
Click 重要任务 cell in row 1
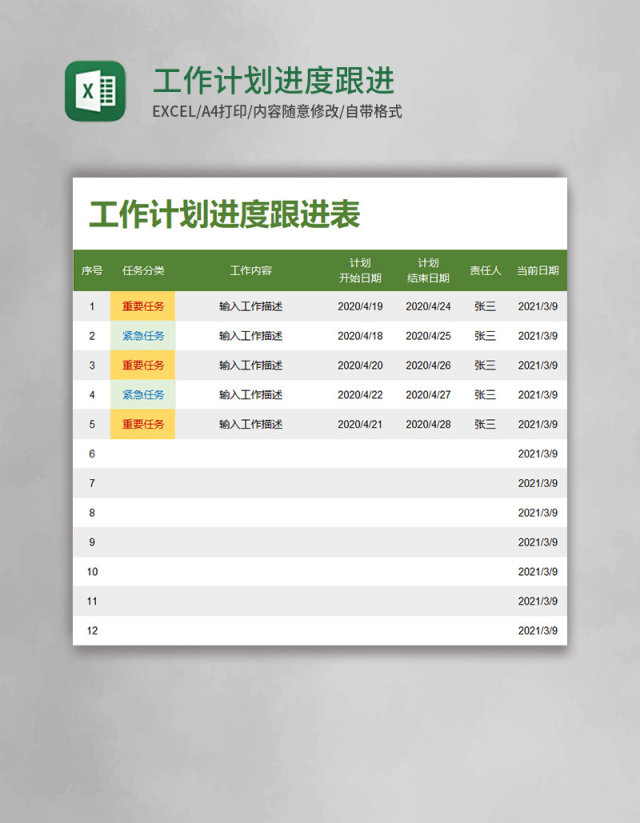click(143, 306)
